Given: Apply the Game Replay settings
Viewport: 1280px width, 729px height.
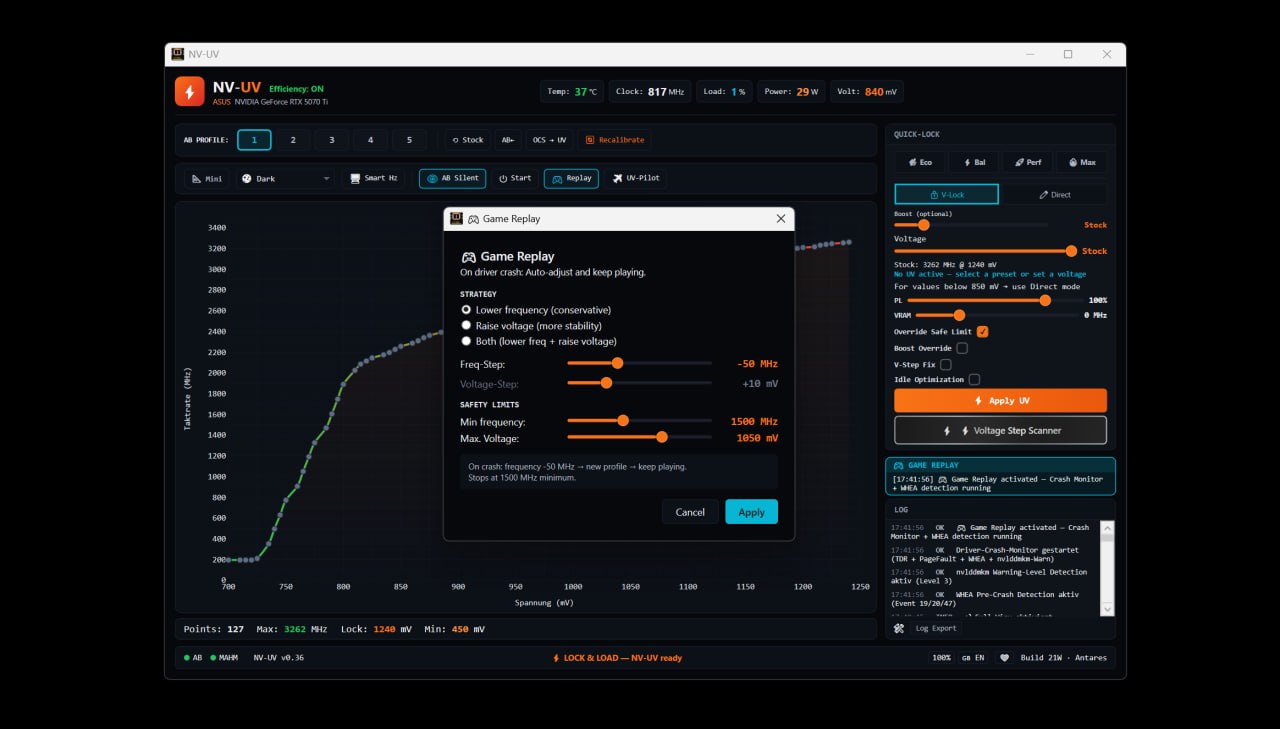Looking at the screenshot, I should click(x=751, y=512).
